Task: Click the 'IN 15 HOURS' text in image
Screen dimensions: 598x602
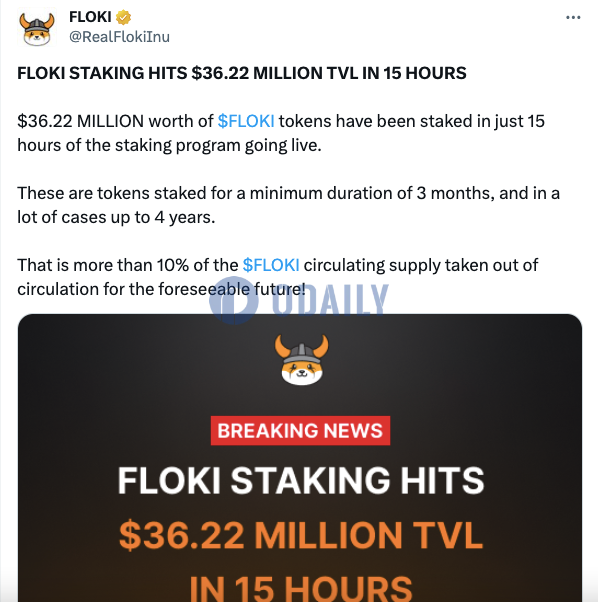Action: click(301, 587)
